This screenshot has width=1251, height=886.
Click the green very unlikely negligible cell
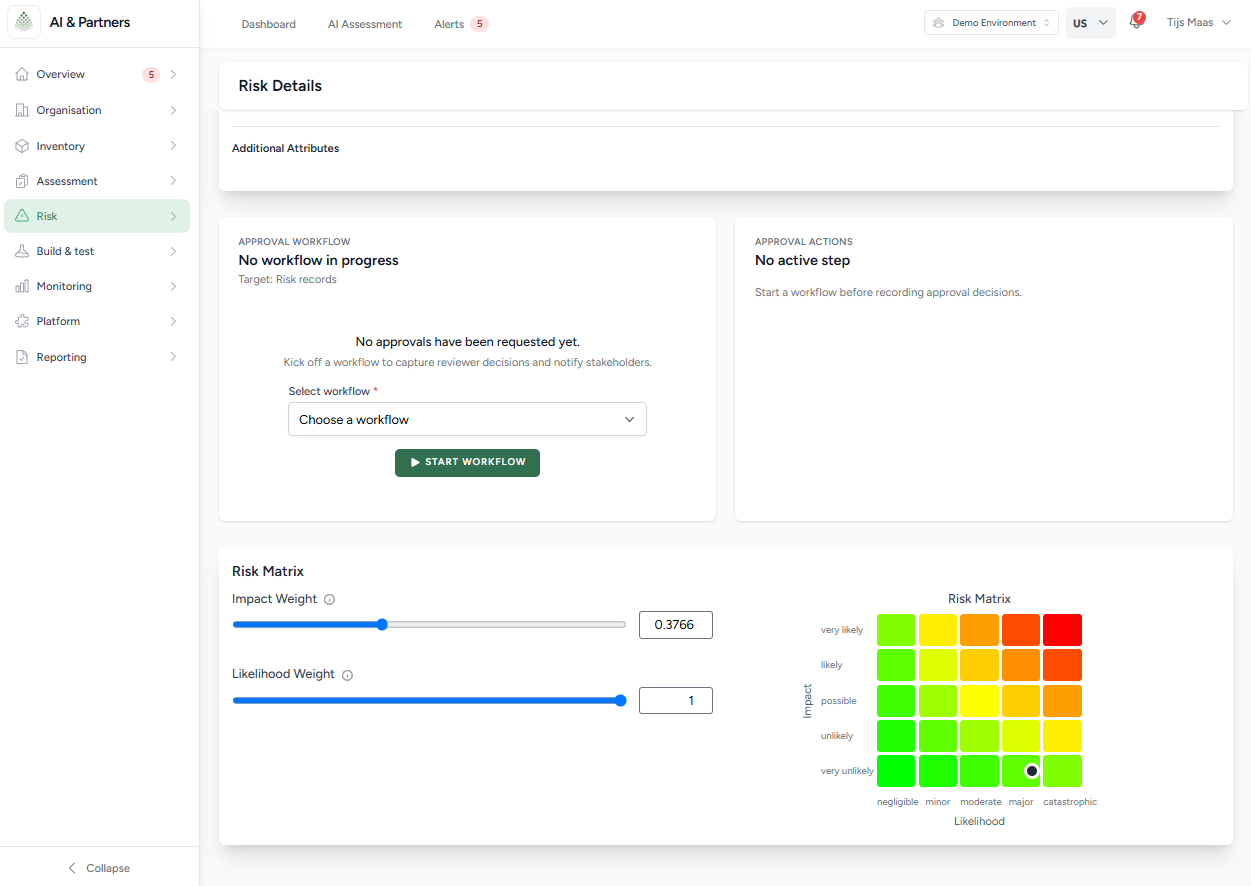pos(896,771)
